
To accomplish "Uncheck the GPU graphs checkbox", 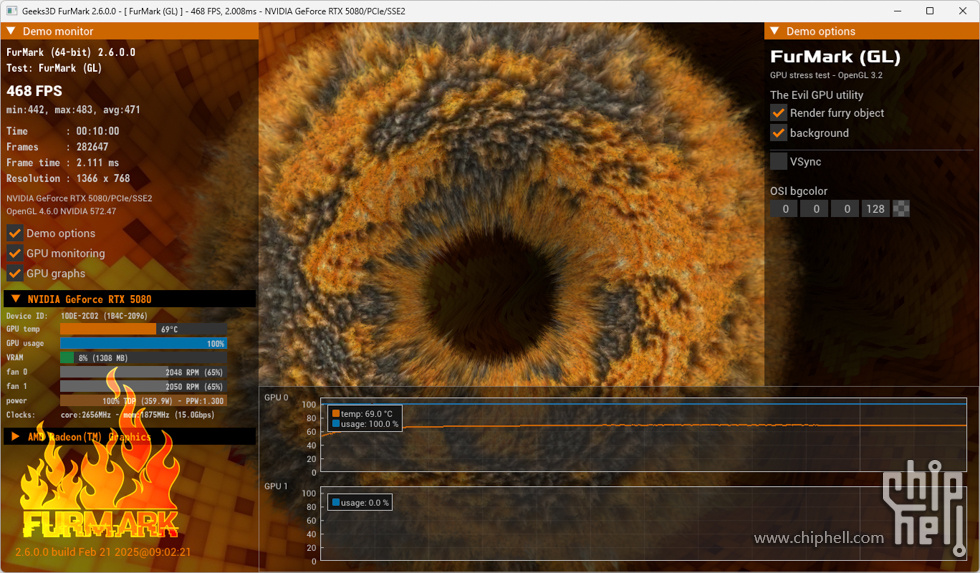I will click(15, 273).
